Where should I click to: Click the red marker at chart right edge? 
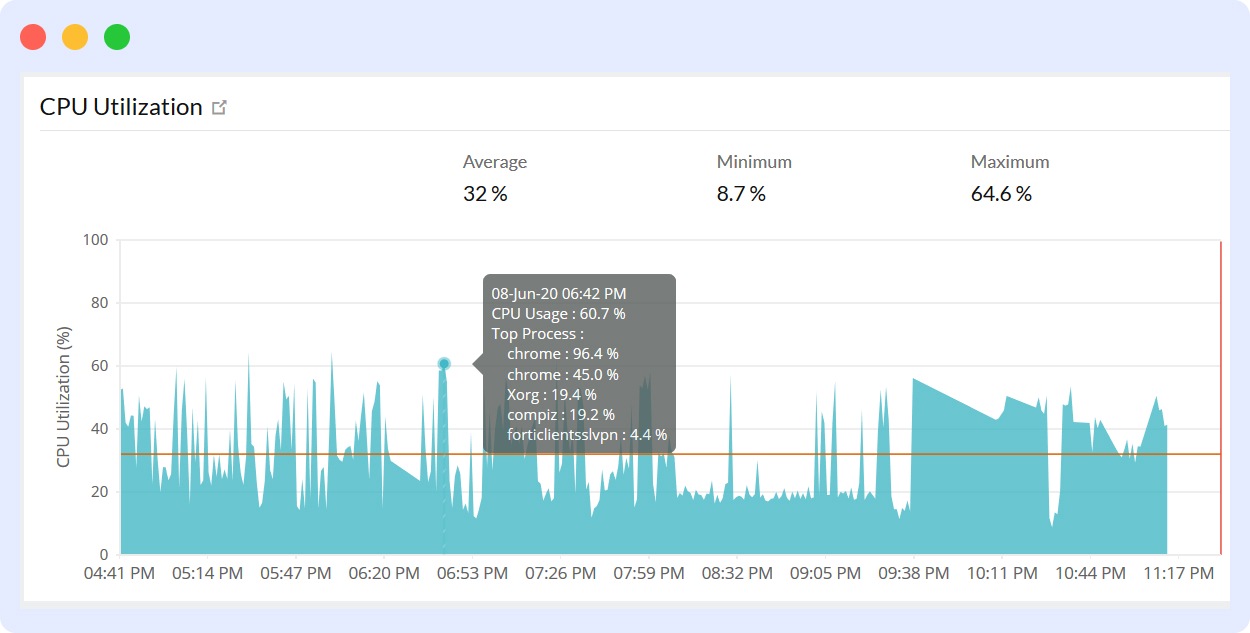1221,396
